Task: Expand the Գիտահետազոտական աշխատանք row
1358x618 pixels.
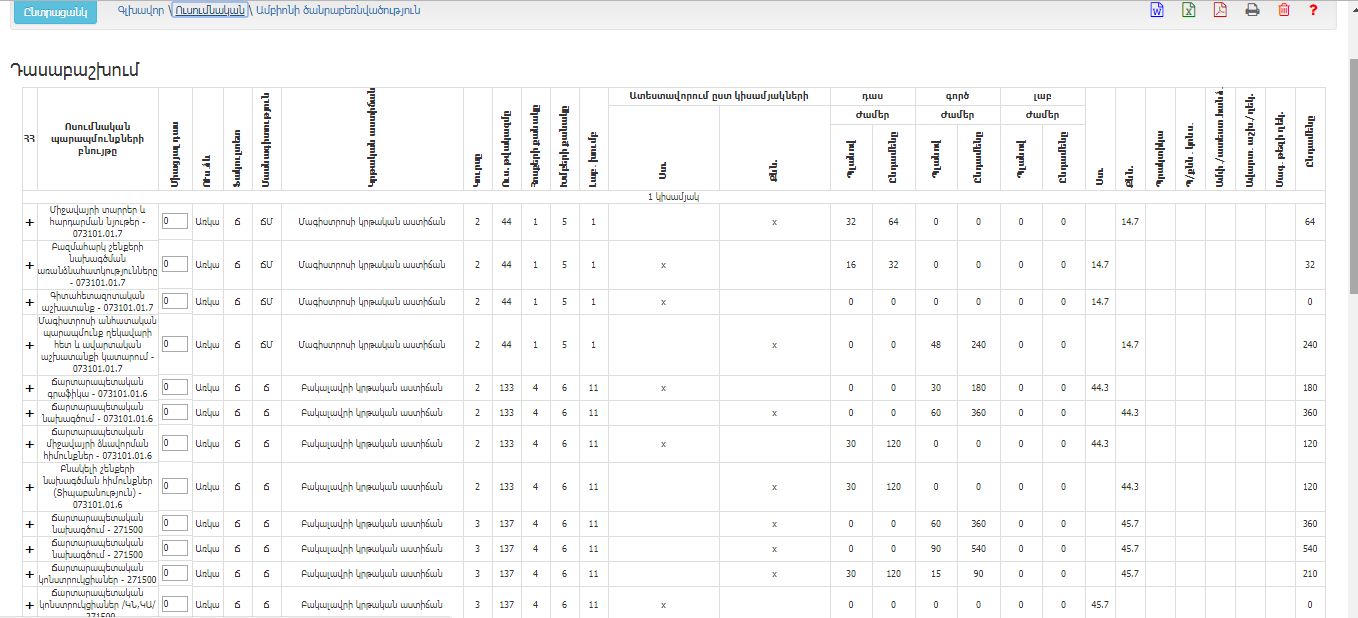Action: (29, 301)
